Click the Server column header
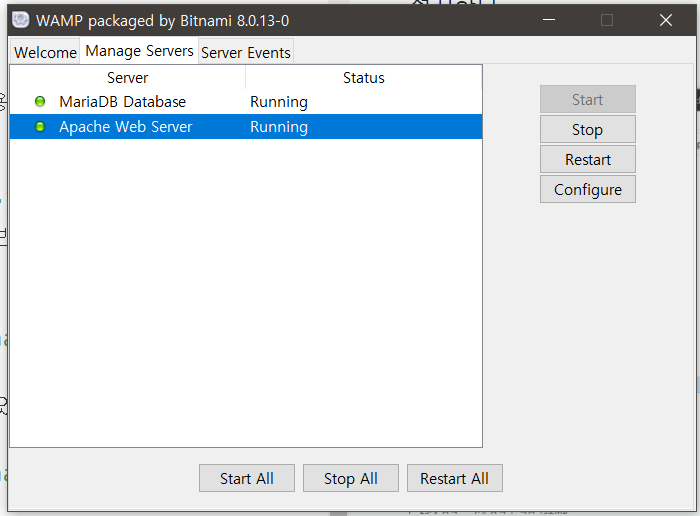Image resolution: width=700 pixels, height=516 pixels. (x=127, y=78)
